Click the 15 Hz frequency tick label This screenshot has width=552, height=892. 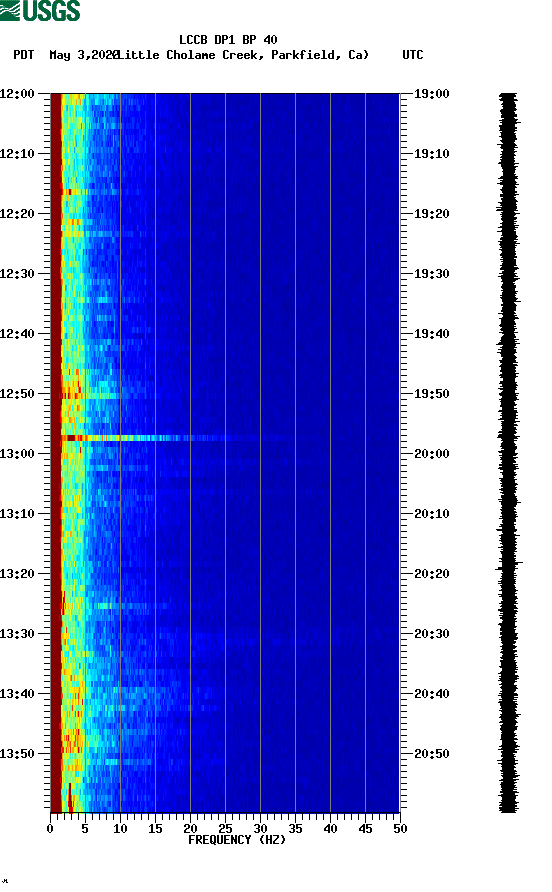[x=155, y=829]
